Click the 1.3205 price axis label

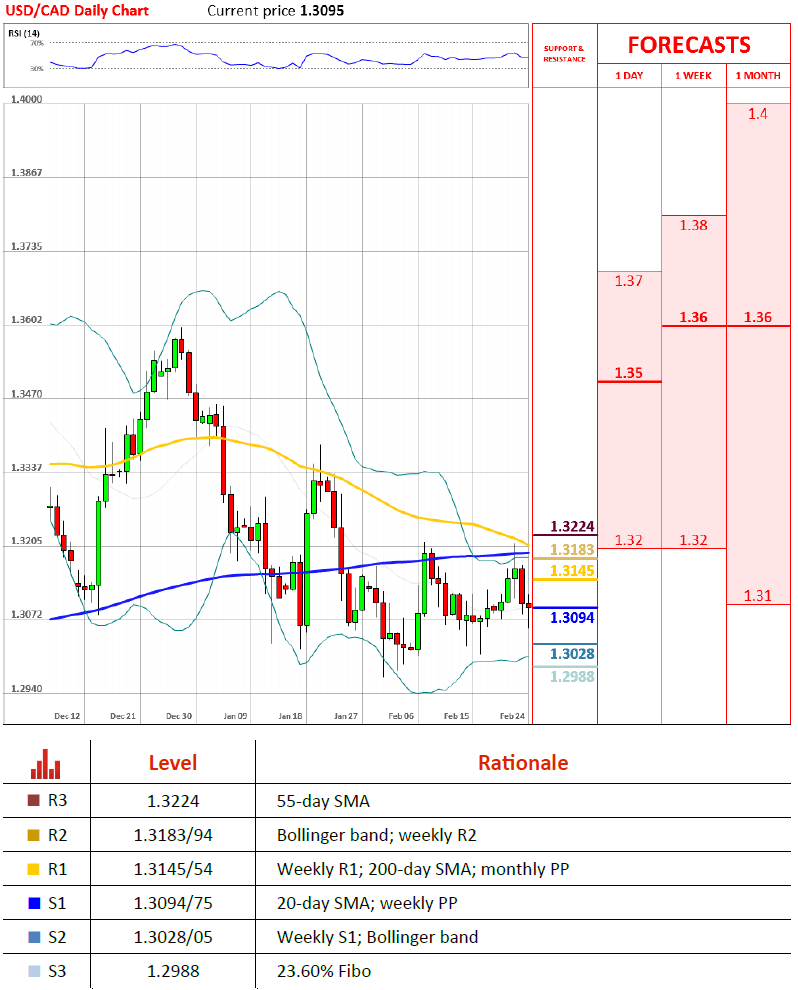pyautogui.click(x=27, y=541)
